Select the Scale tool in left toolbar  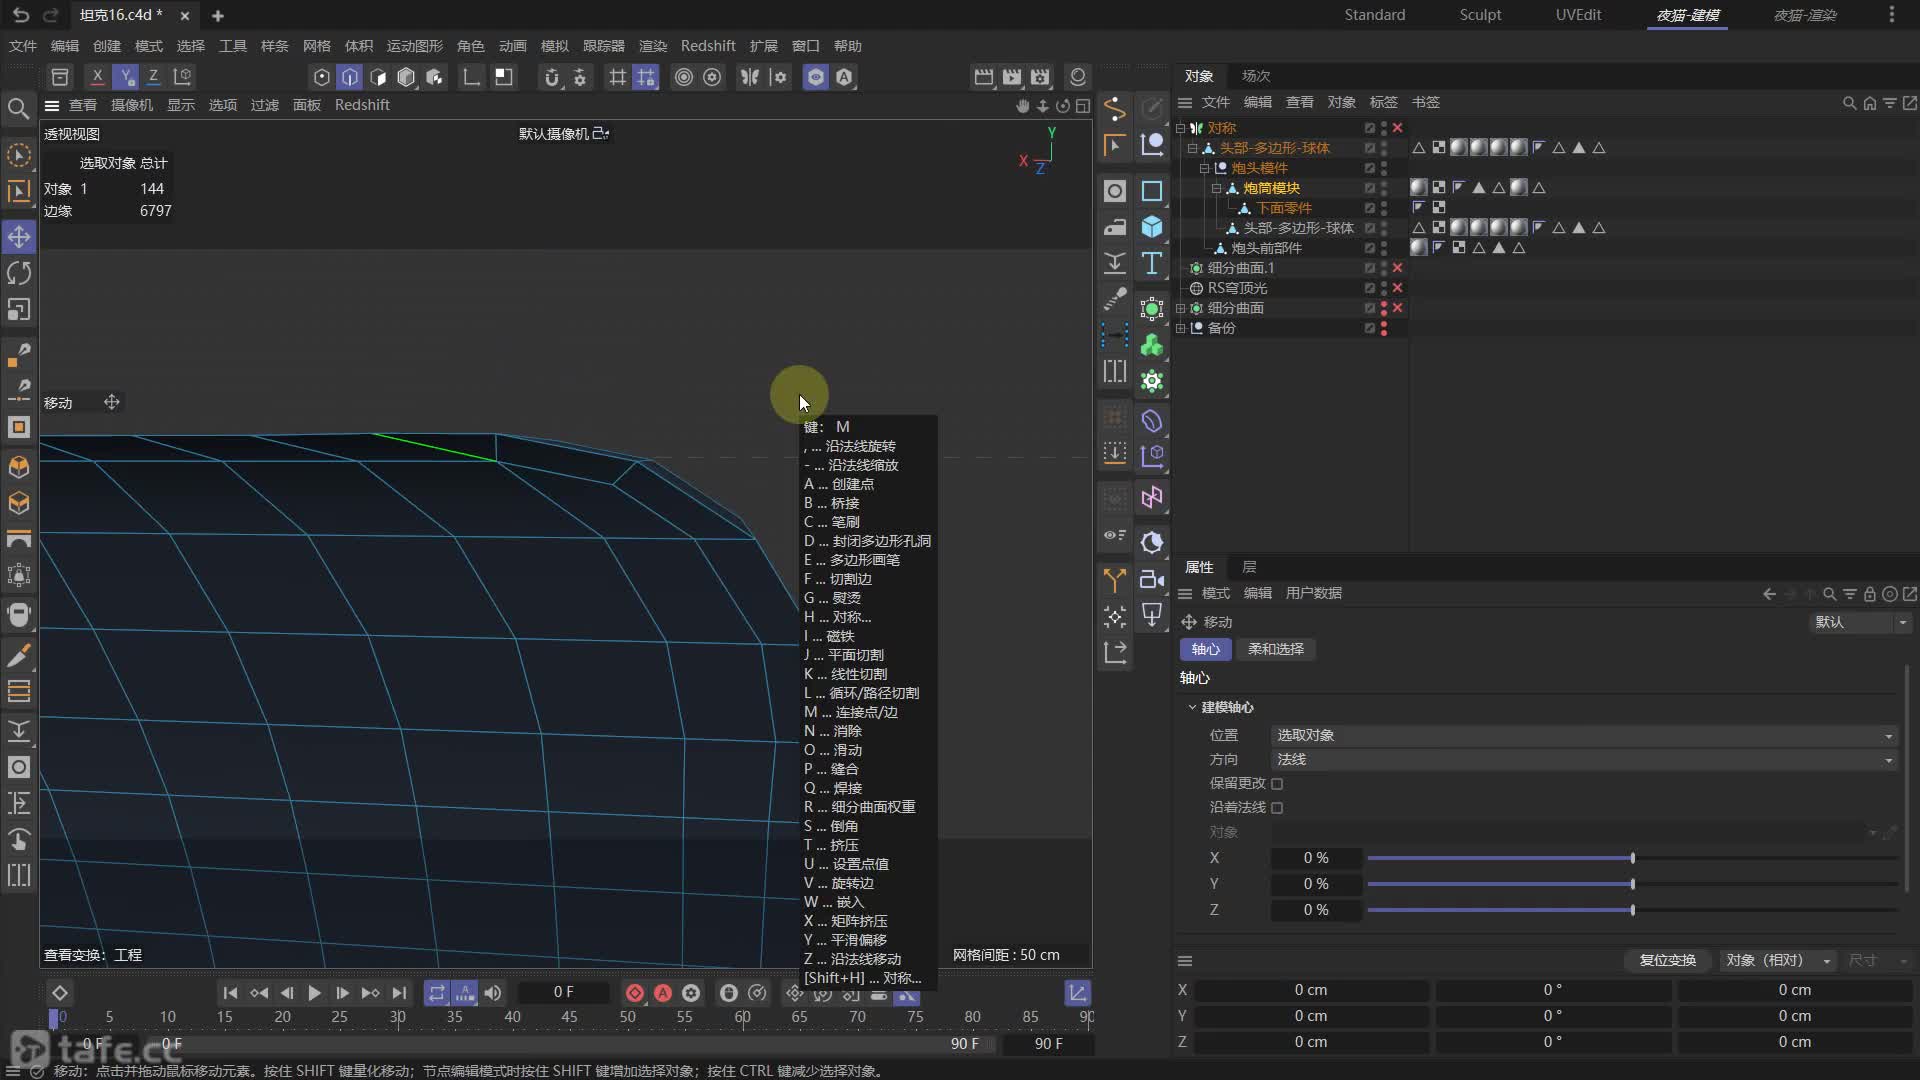pyautogui.click(x=19, y=309)
